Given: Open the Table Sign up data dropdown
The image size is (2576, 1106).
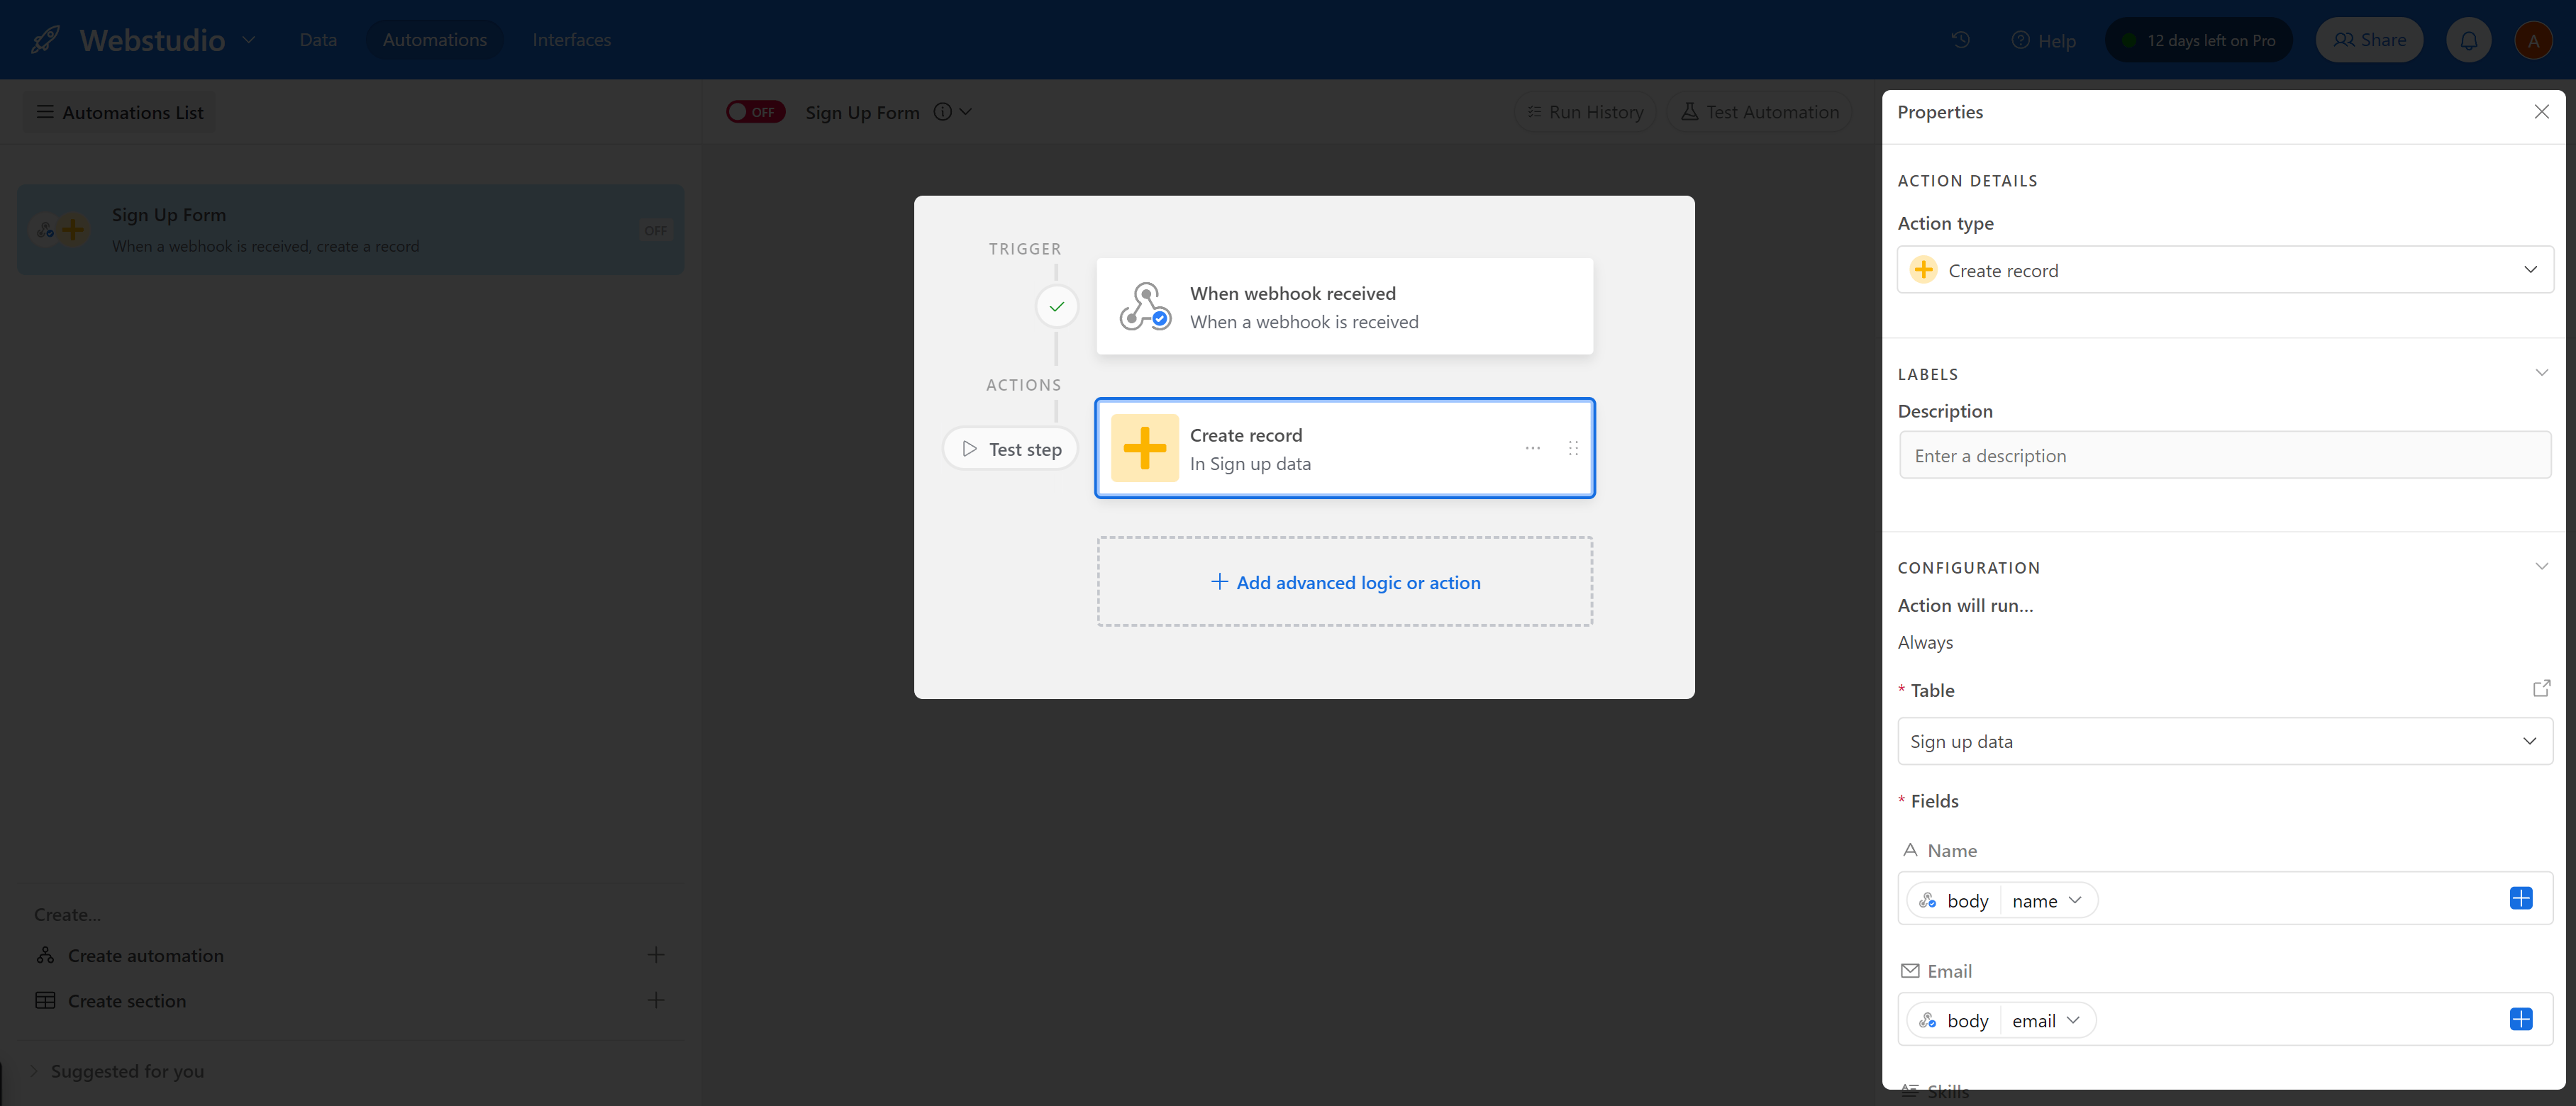Looking at the screenshot, I should click(2224, 741).
